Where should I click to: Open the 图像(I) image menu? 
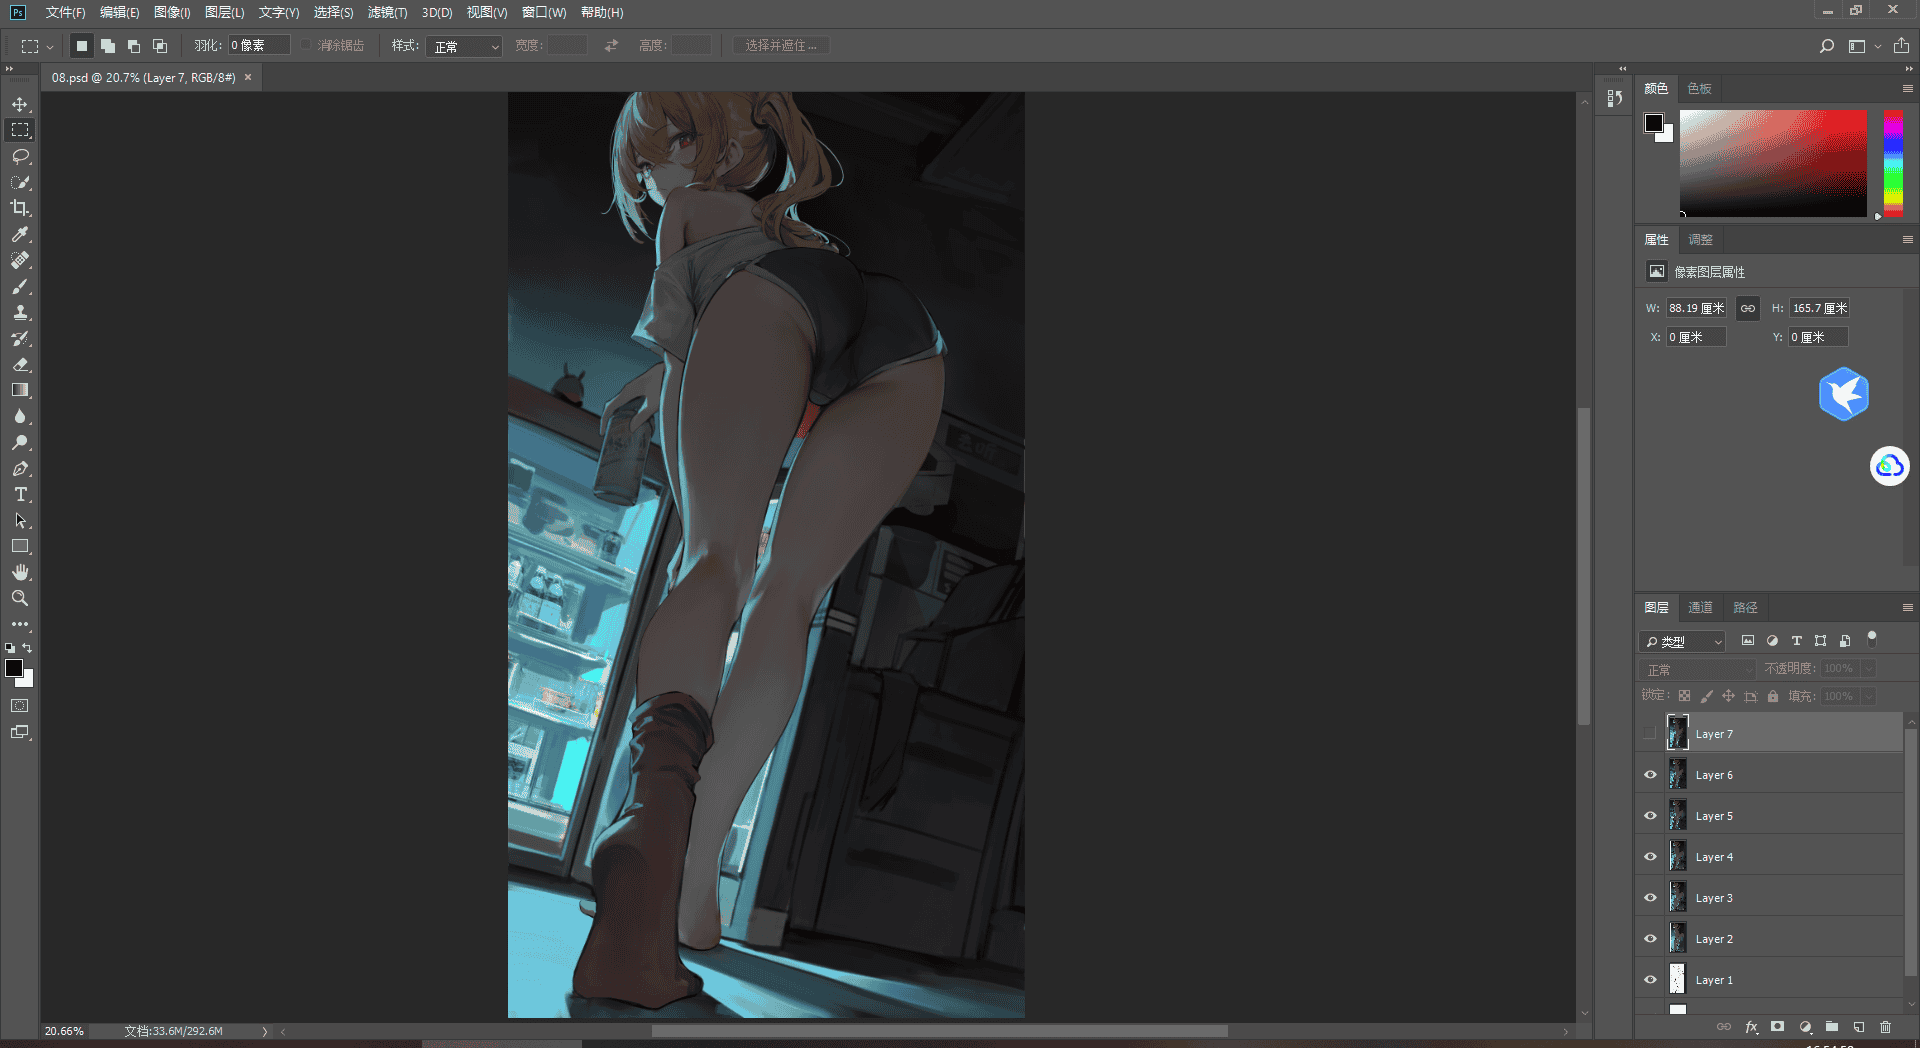click(172, 12)
